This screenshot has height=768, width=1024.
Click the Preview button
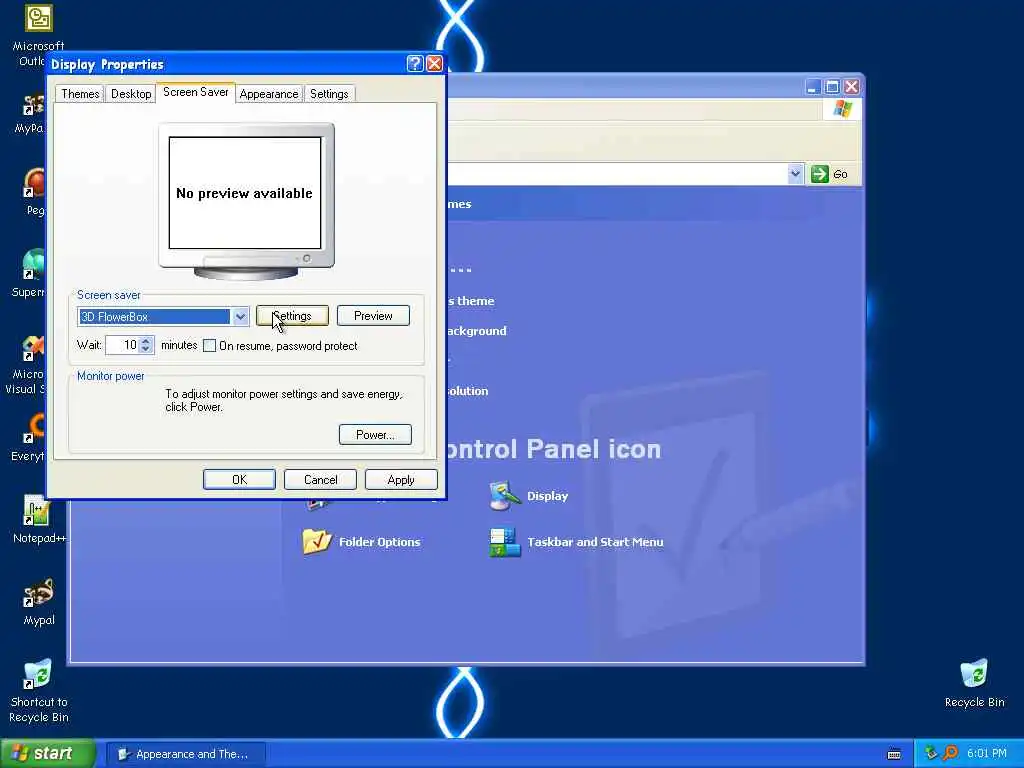[373, 316]
